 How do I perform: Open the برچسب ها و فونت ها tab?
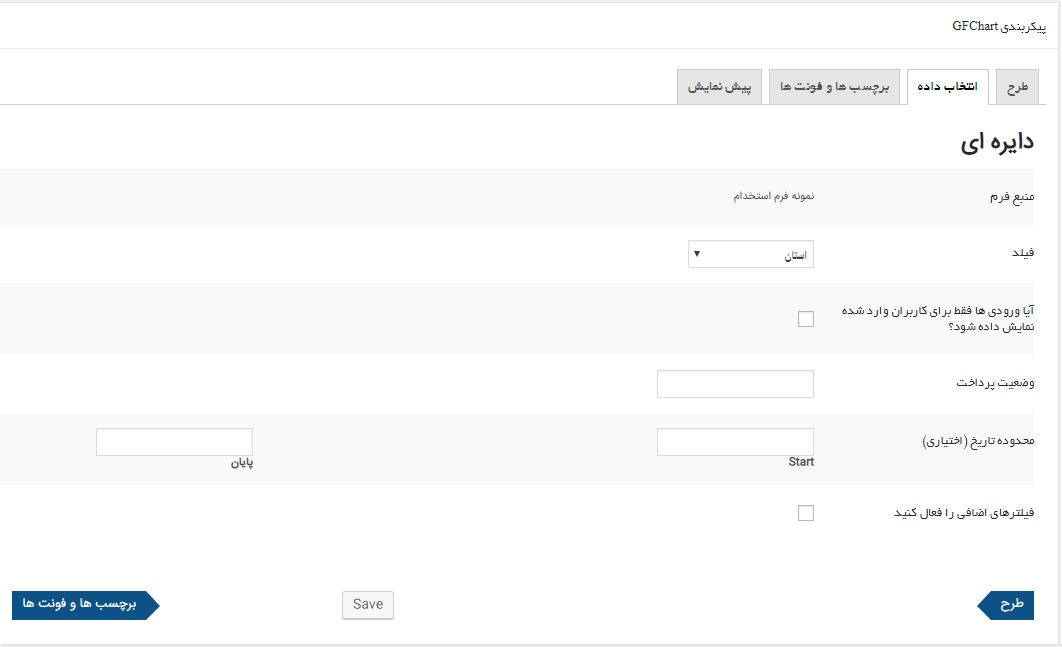pyautogui.click(x=834, y=87)
